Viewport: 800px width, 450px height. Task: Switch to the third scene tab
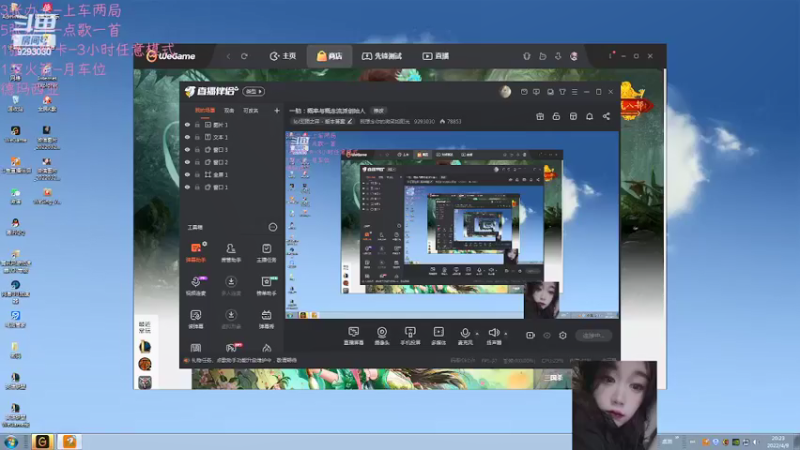pos(251,110)
